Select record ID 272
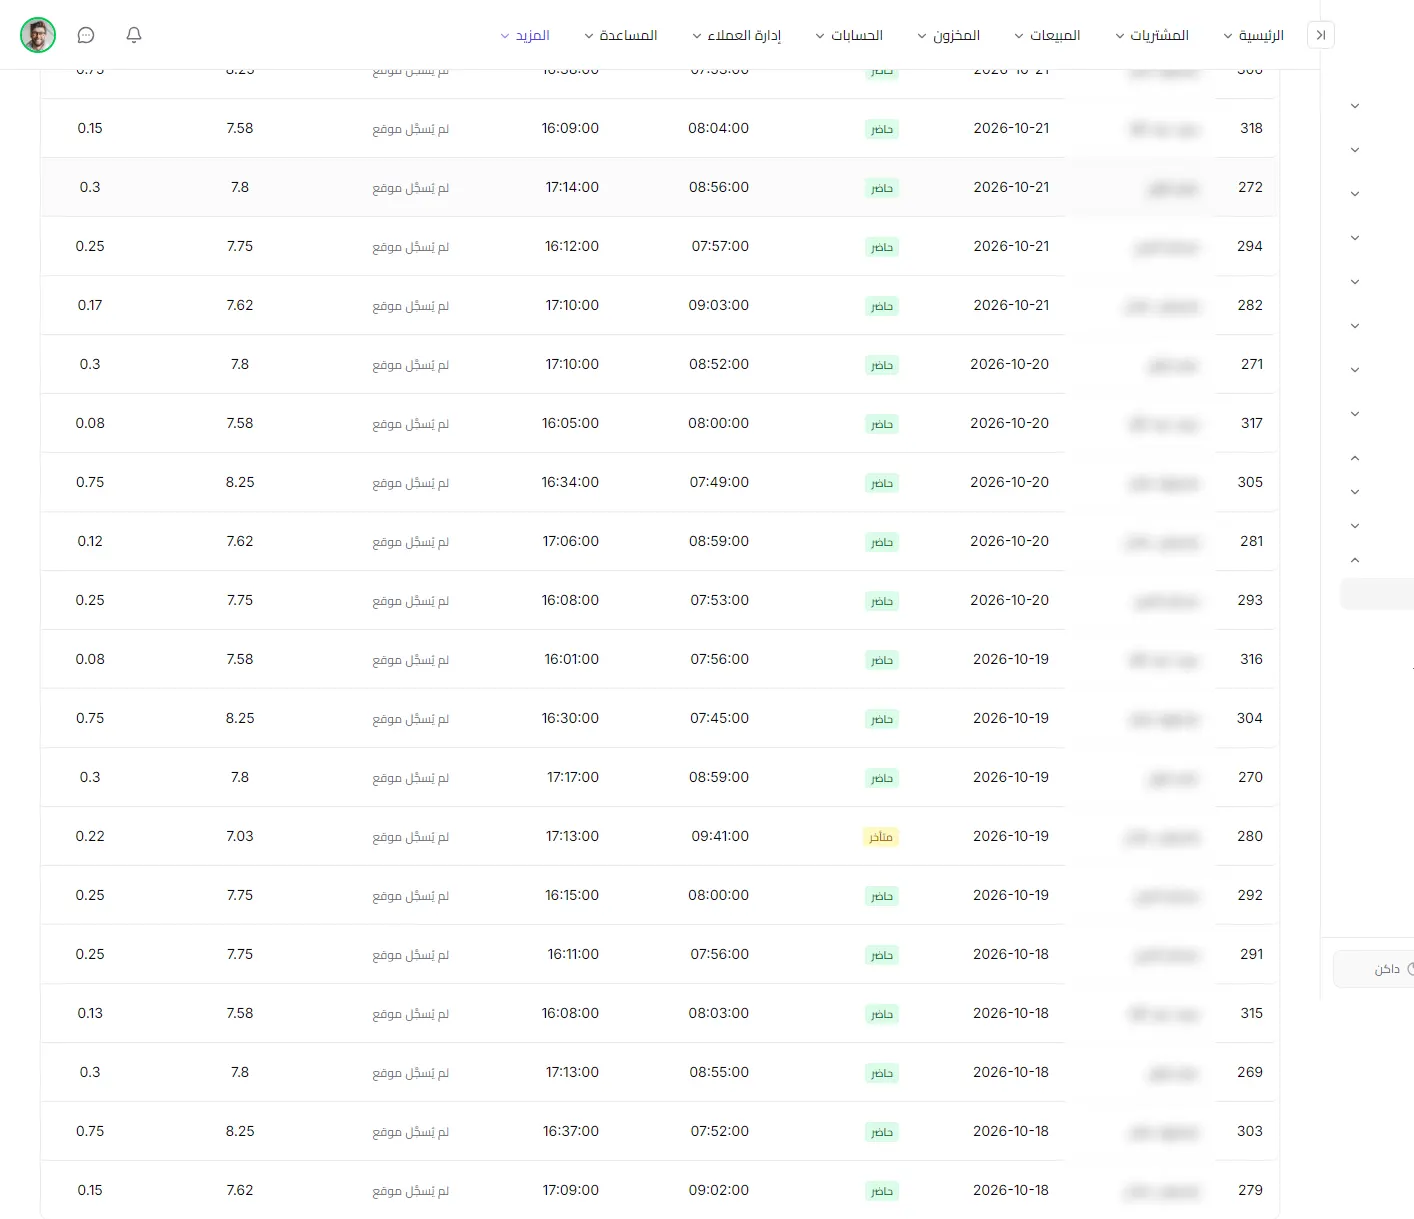Image resolution: width=1414 pixels, height=1219 pixels. tap(1250, 187)
